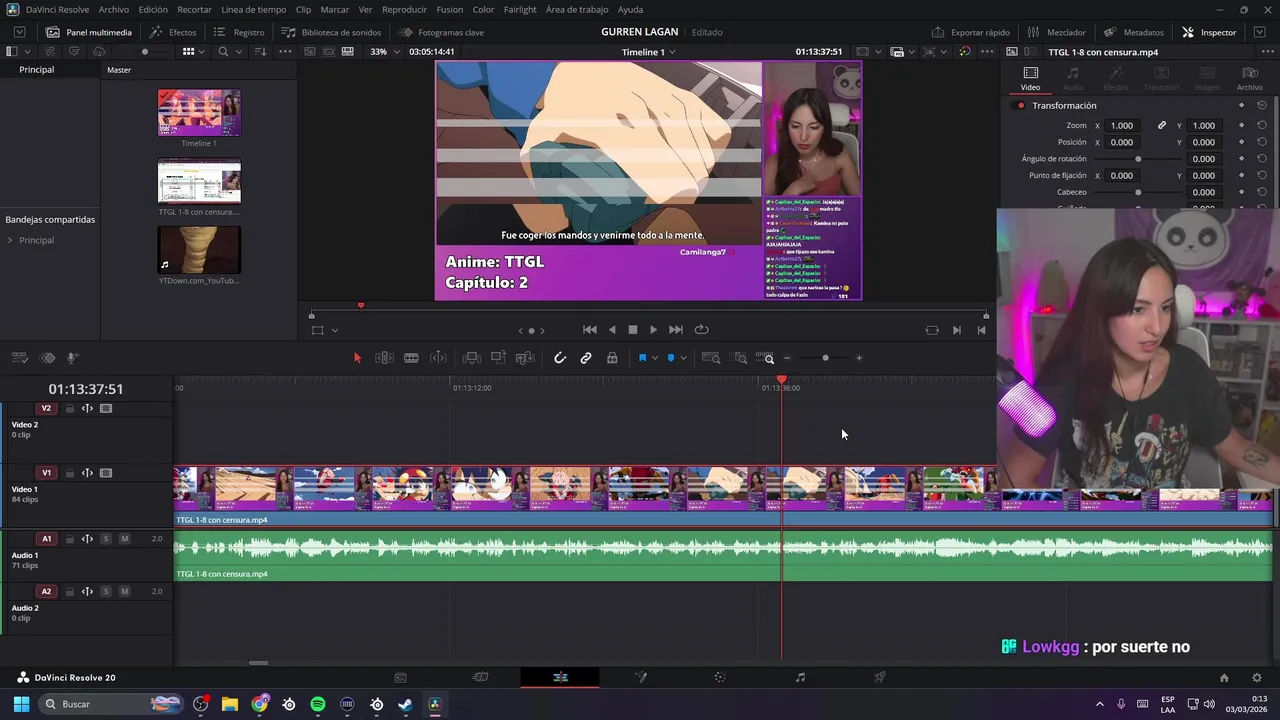This screenshot has height=720, width=1280.
Task: Jump to first frame in viewer
Action: 590,330
